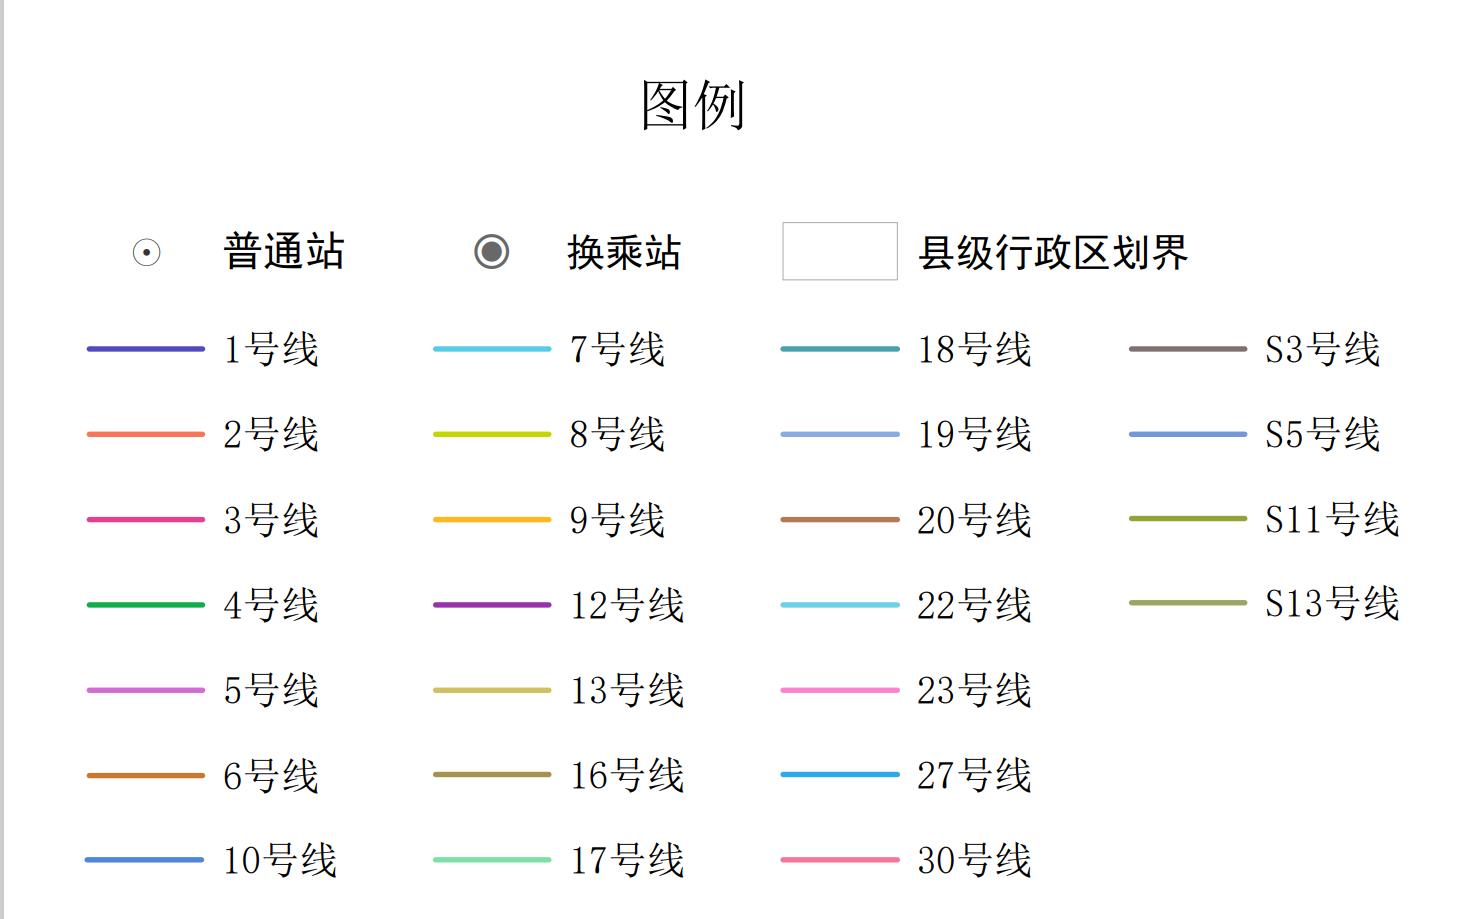
Task: Click the 30号线 text label
Action: [x=974, y=860]
